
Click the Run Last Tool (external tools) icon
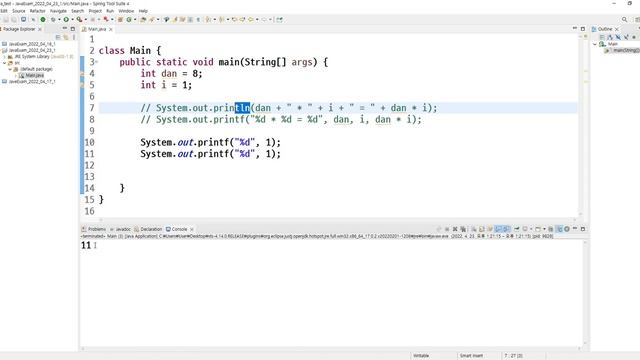(x=79, y=20)
